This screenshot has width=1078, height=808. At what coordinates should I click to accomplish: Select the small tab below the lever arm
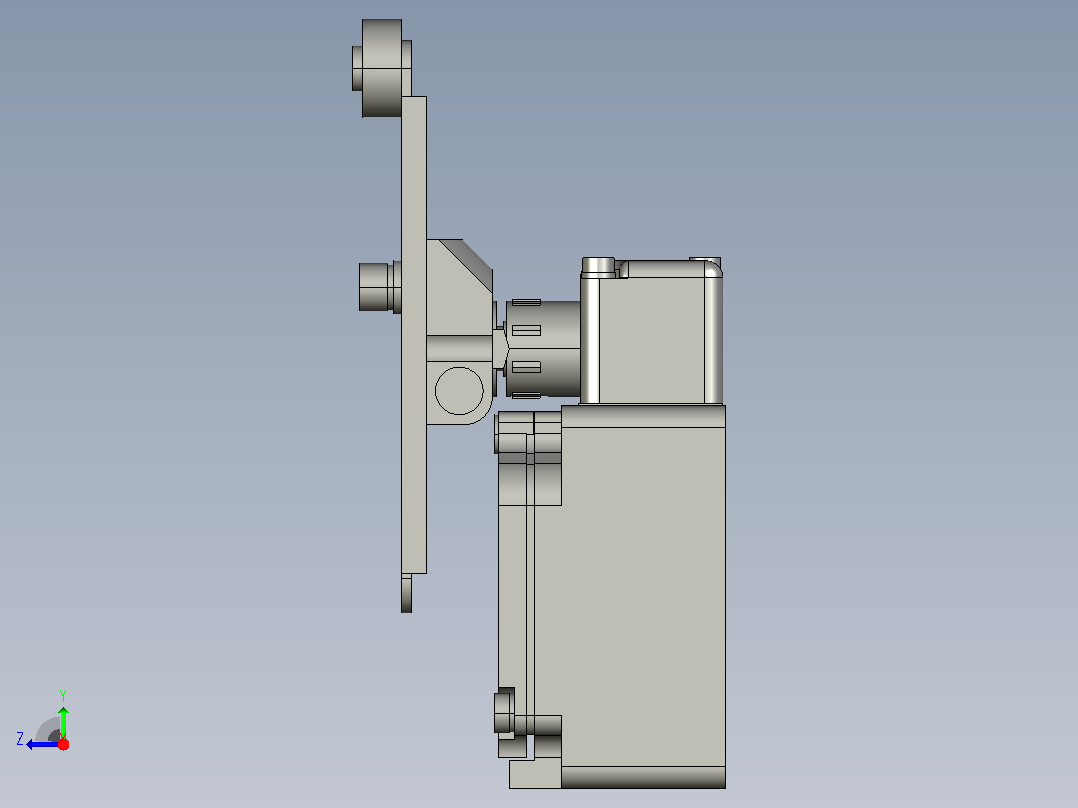coord(406,593)
